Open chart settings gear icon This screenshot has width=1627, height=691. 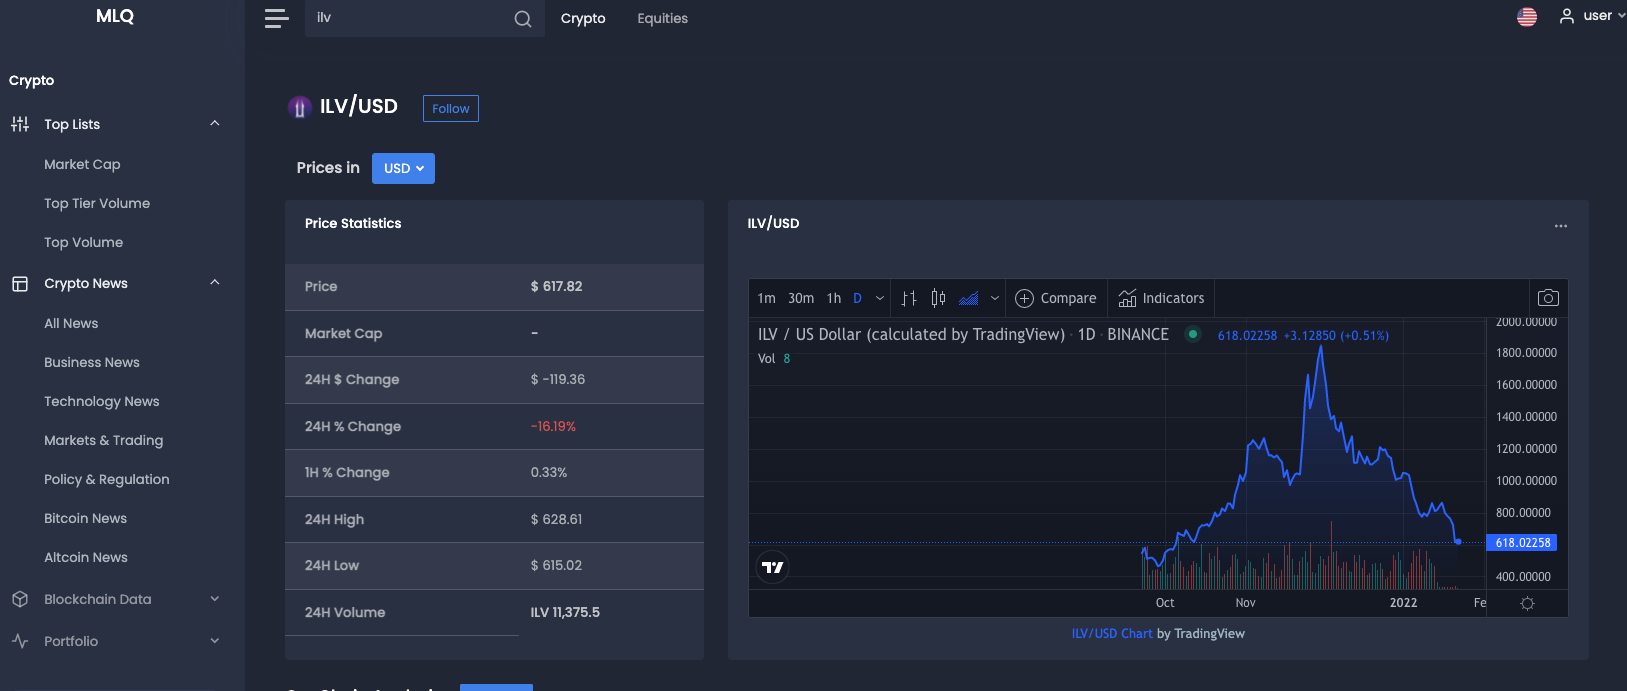1527,603
